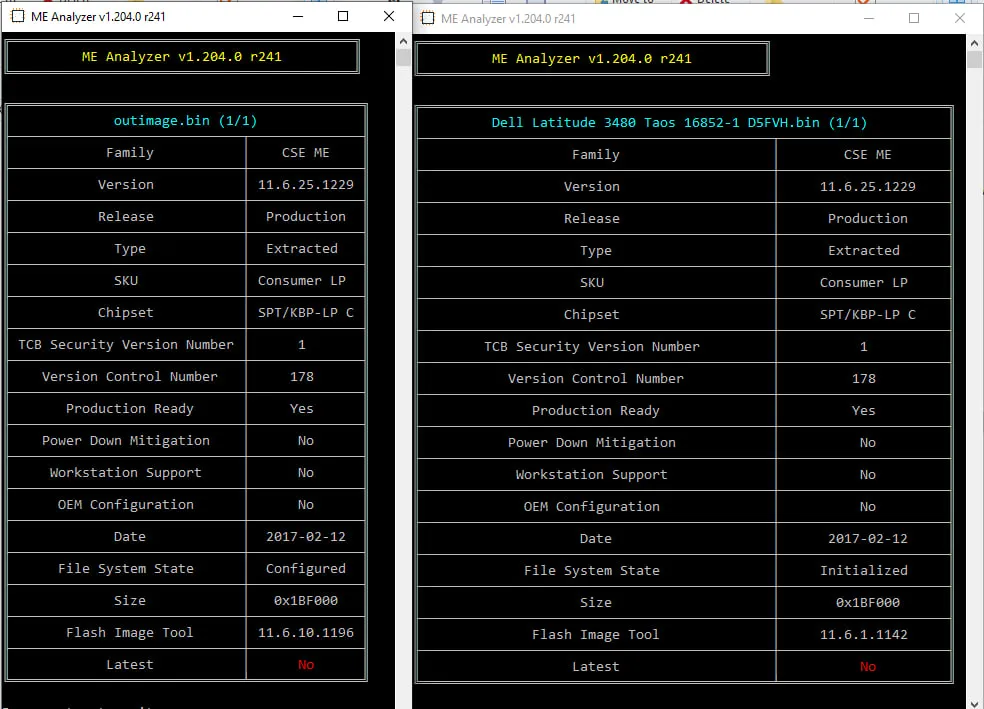Click the yellow ME Analyzer banner in right window
The image size is (984, 709).
pyautogui.click(x=592, y=58)
